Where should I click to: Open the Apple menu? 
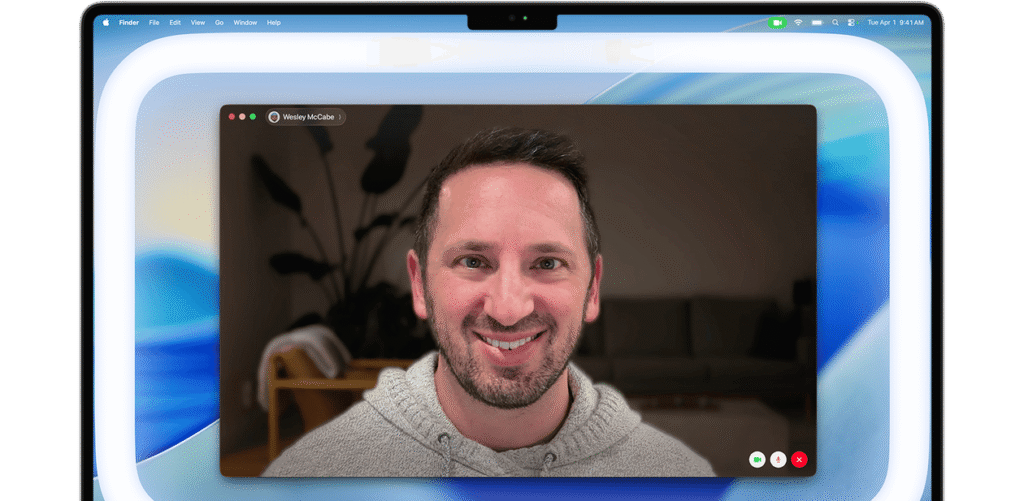tap(106, 22)
